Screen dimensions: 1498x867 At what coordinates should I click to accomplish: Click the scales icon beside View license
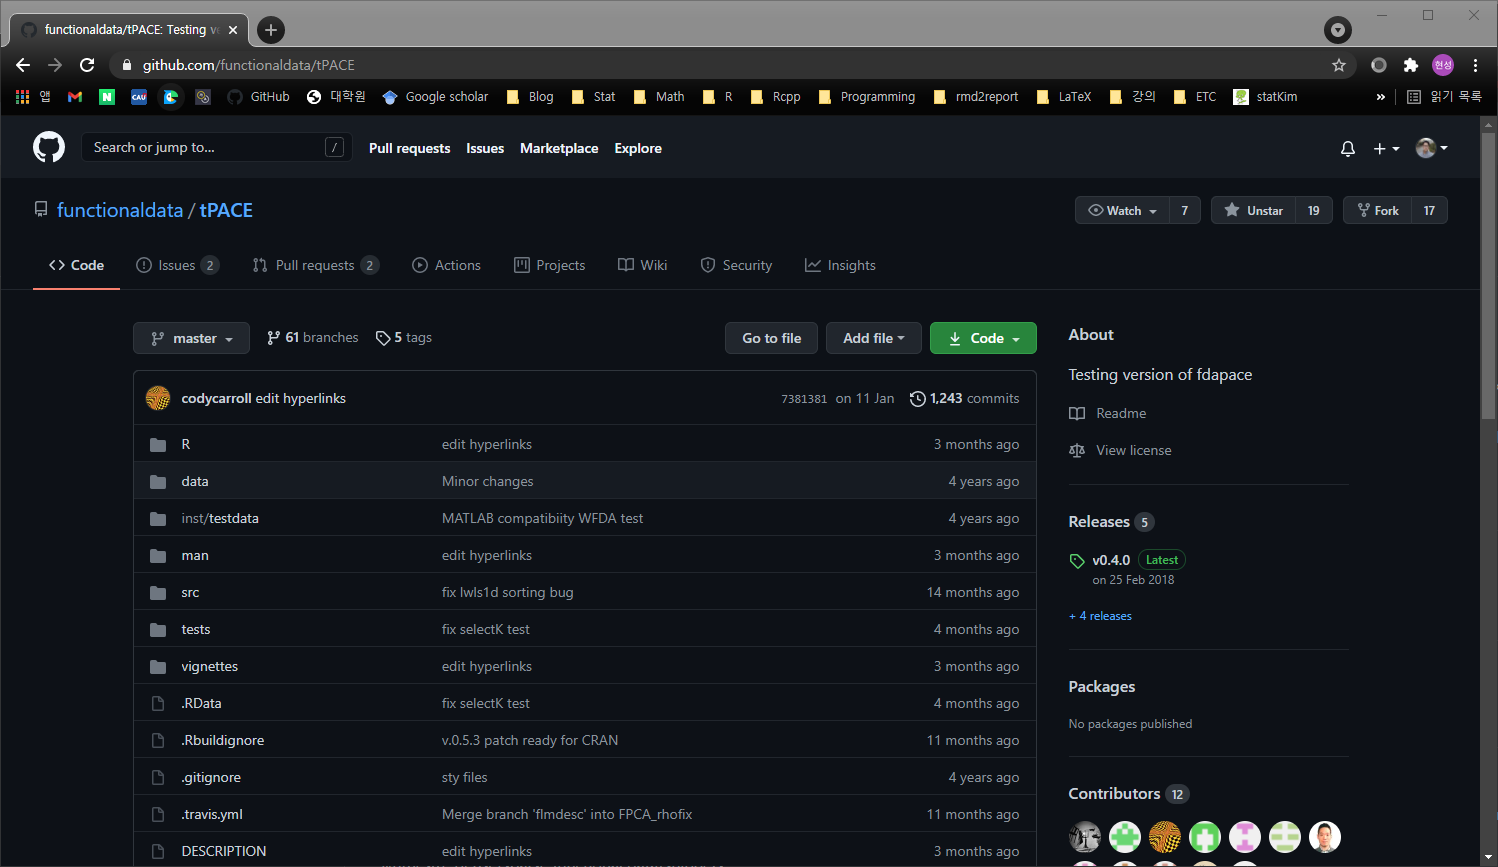pyautogui.click(x=1077, y=450)
